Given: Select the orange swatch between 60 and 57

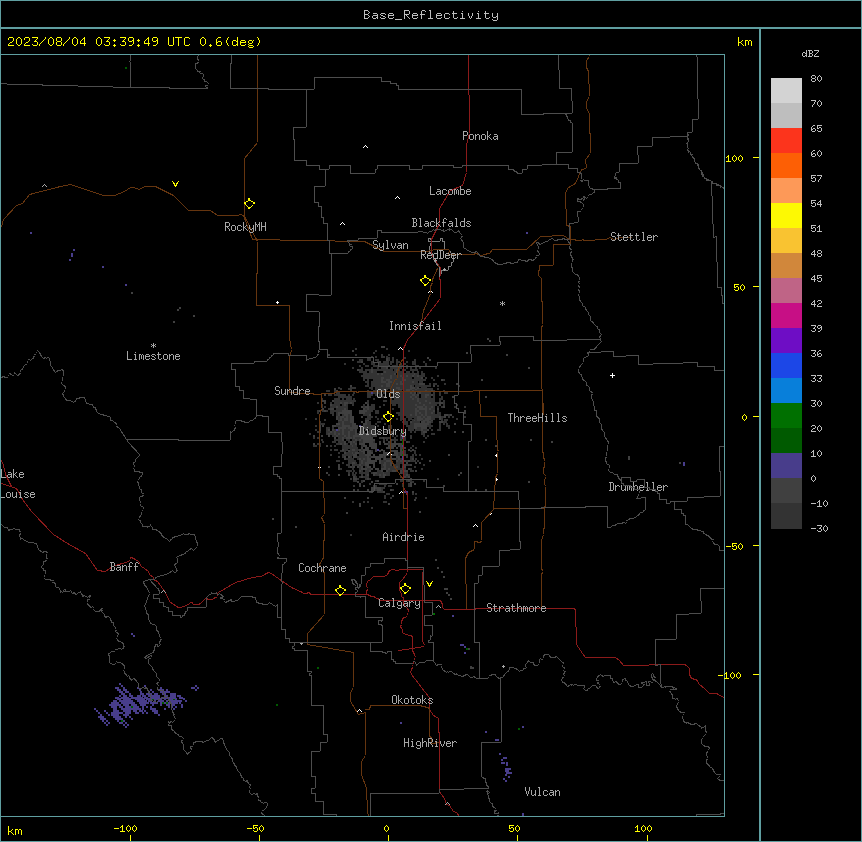Looking at the screenshot, I should click(786, 165).
